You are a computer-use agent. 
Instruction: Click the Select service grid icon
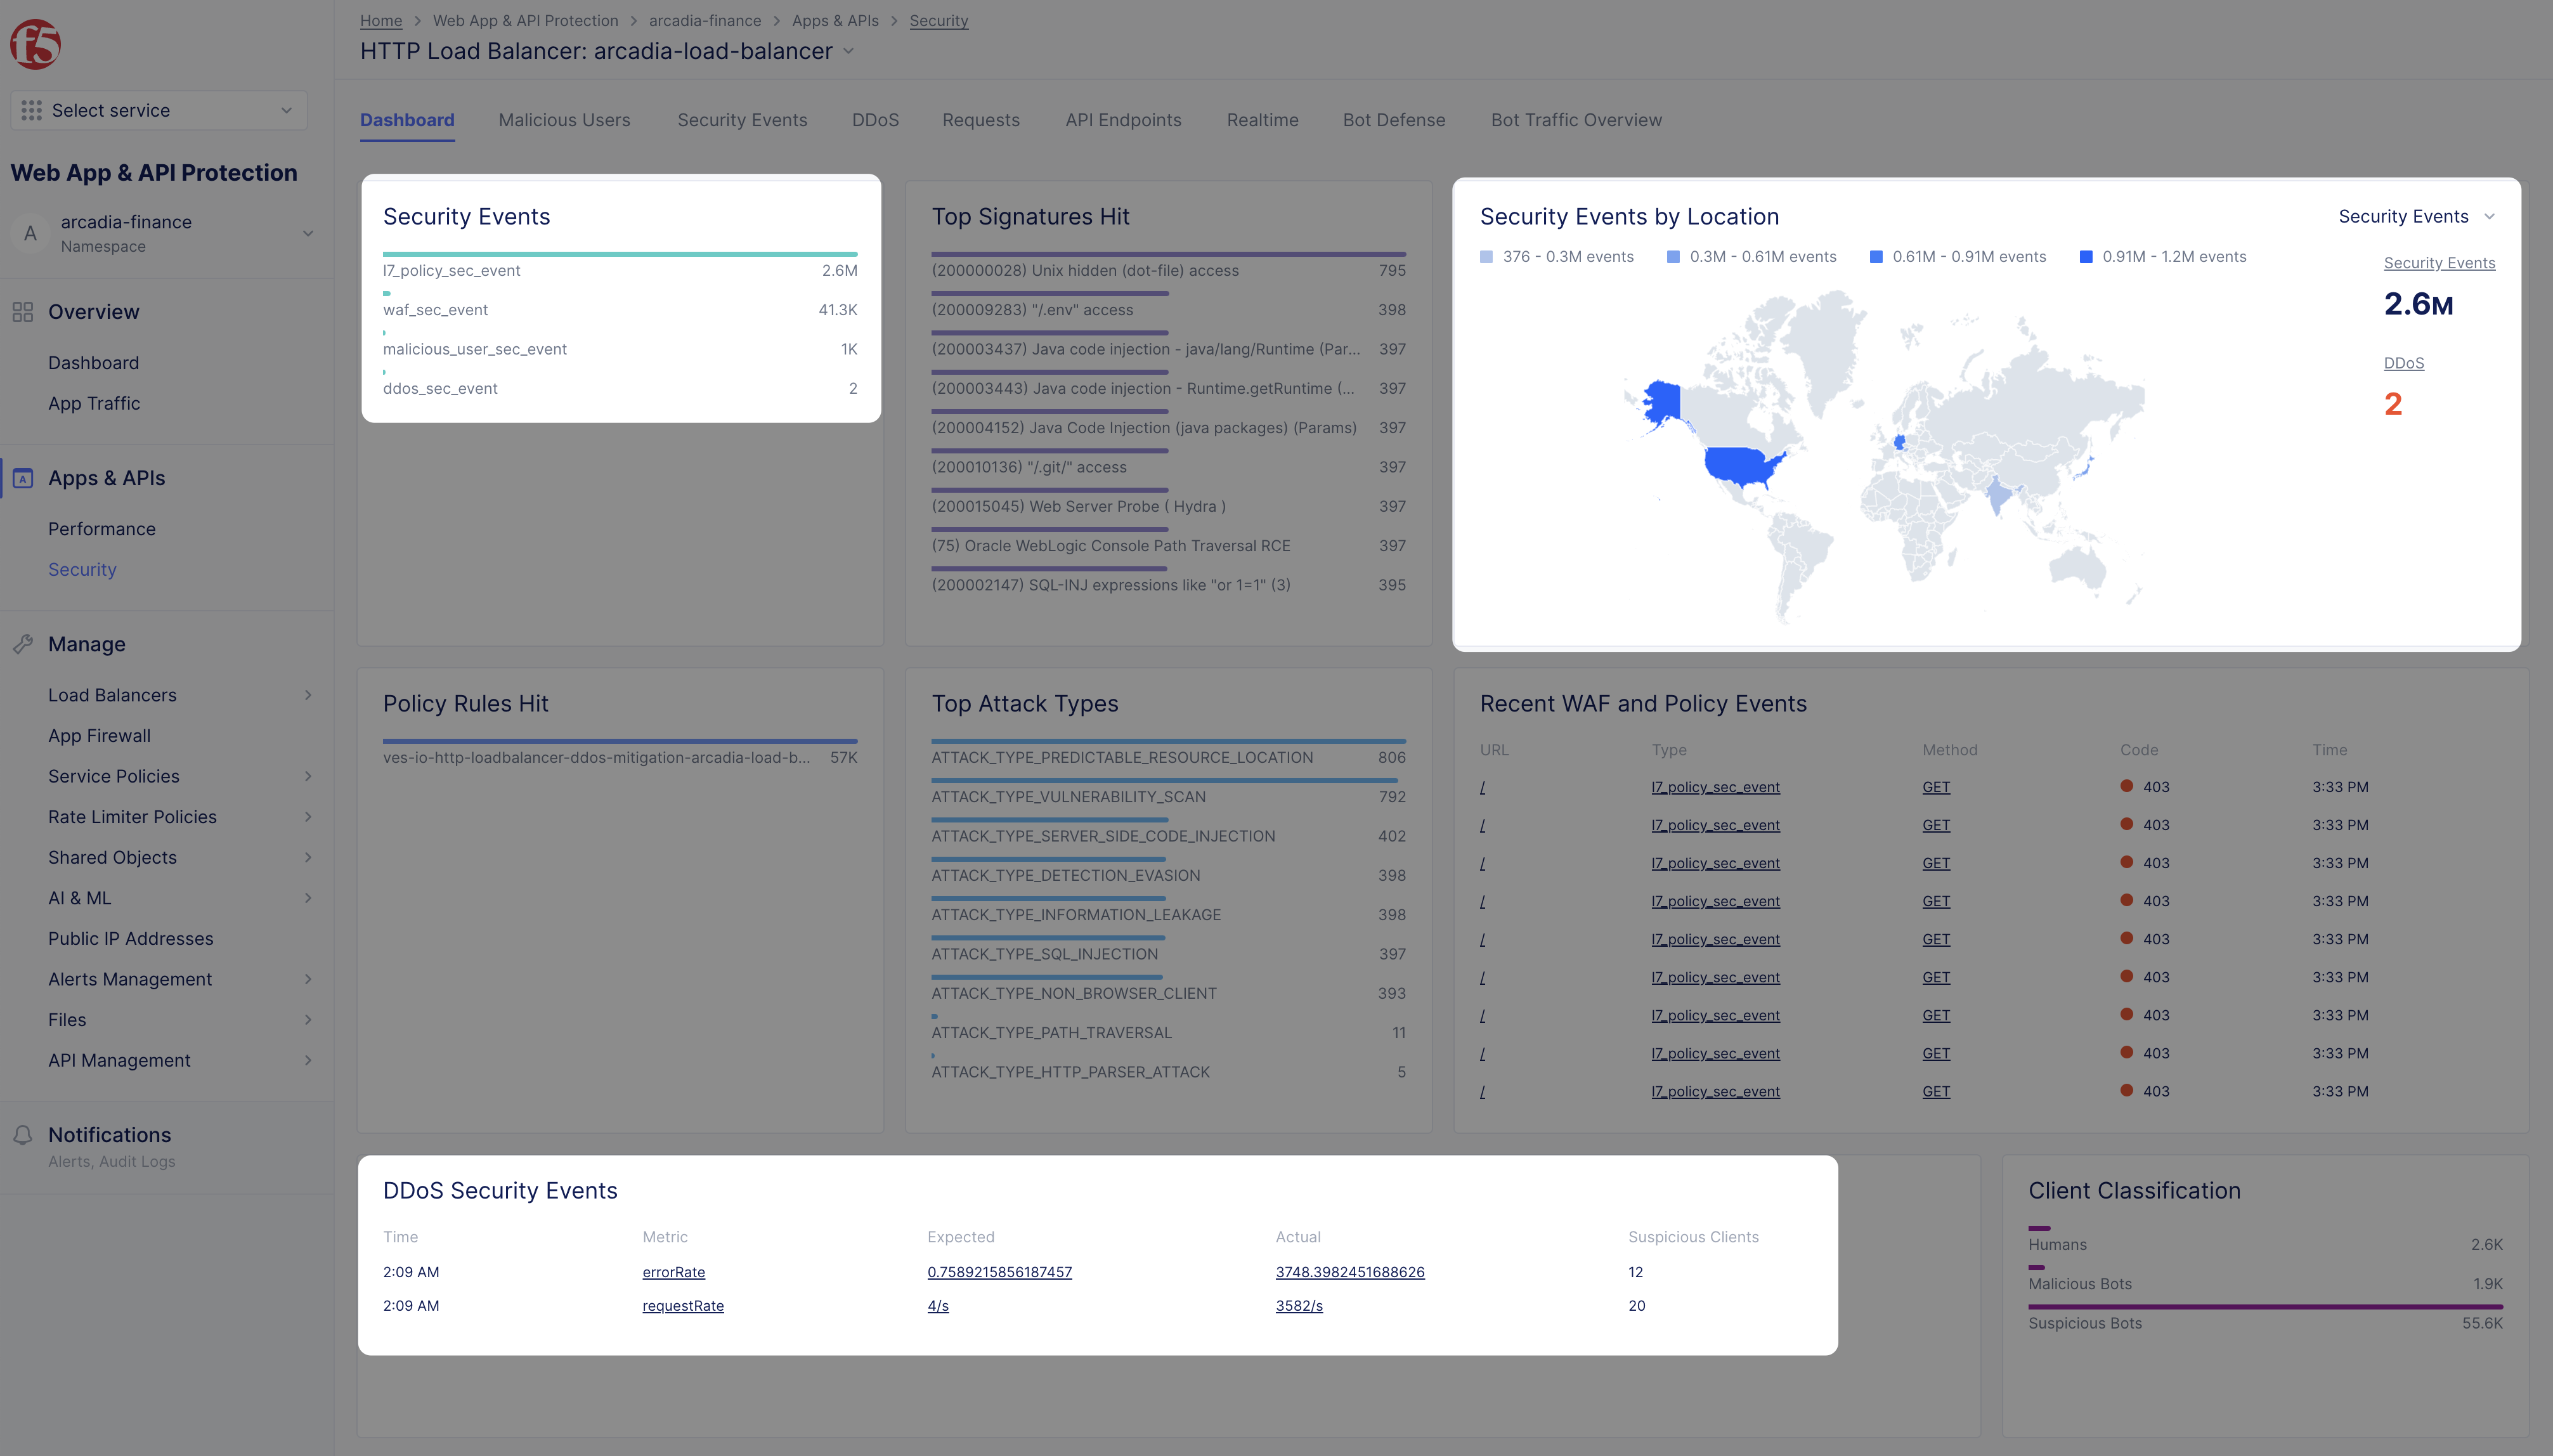click(31, 110)
